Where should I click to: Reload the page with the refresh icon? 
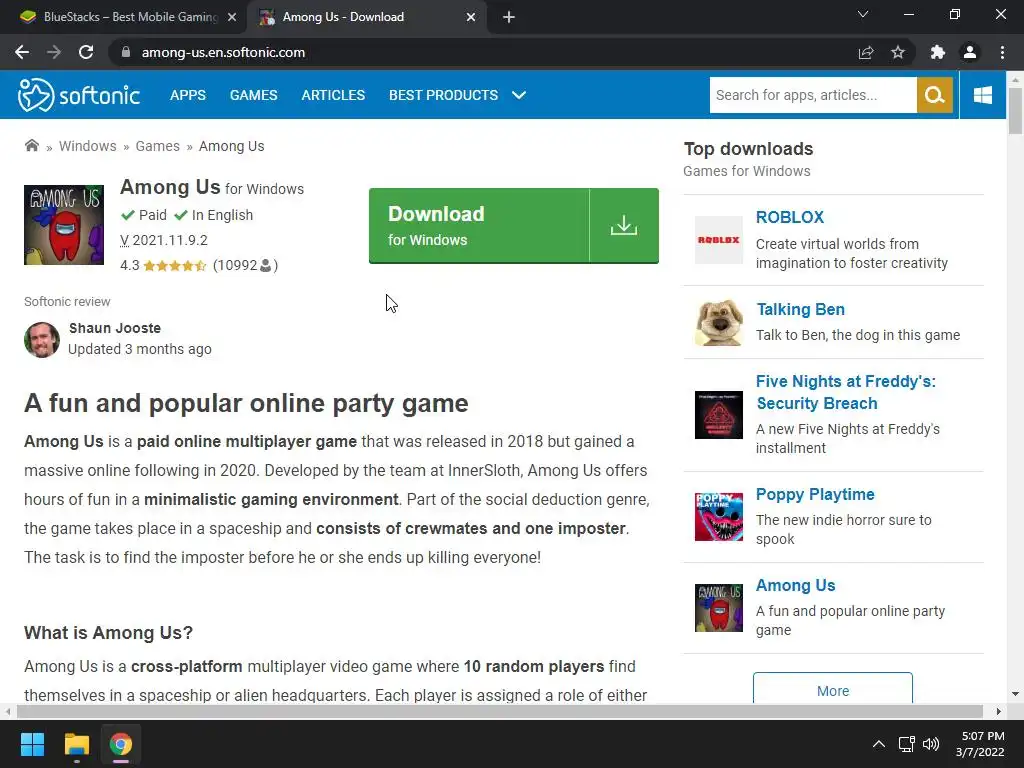pos(86,52)
